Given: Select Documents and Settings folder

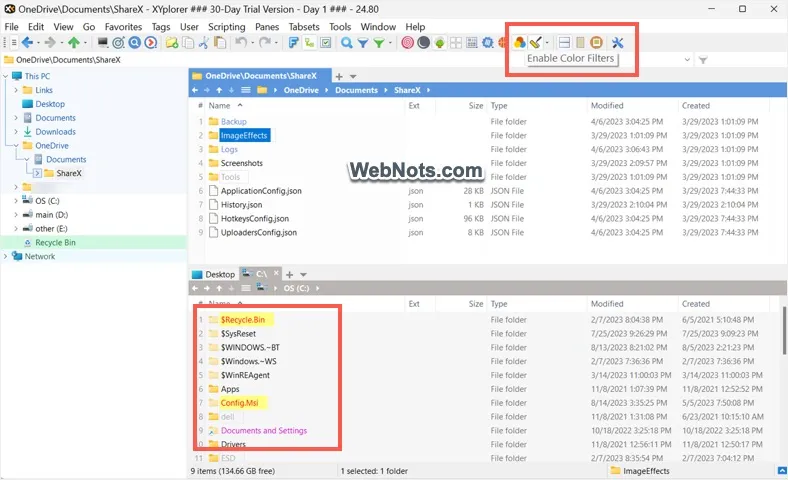Looking at the screenshot, I should (x=264, y=431).
